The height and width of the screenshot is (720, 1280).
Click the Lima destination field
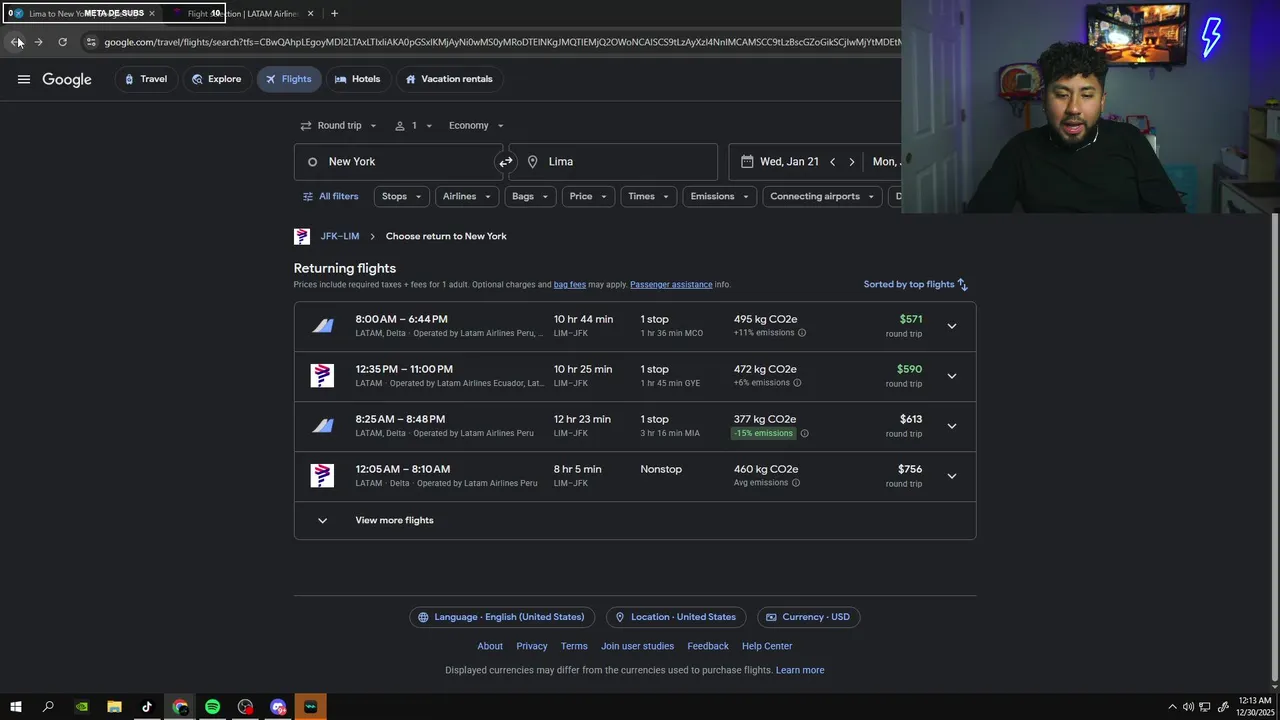pos(613,162)
